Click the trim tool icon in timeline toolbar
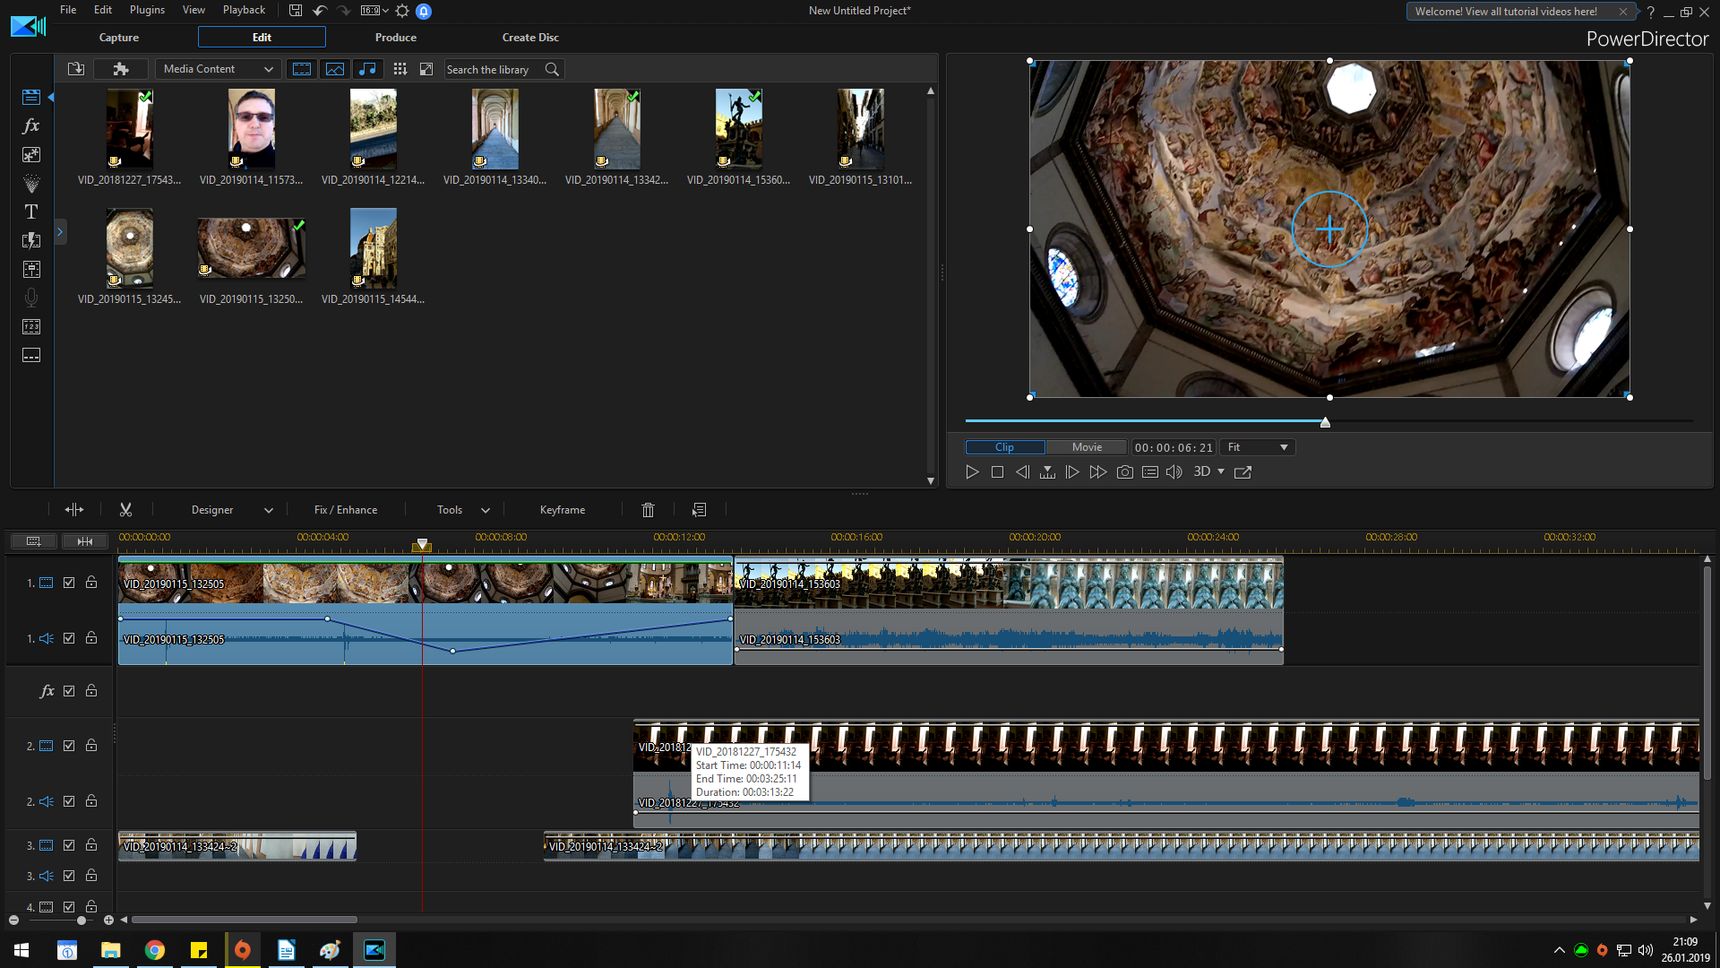 click(74, 510)
